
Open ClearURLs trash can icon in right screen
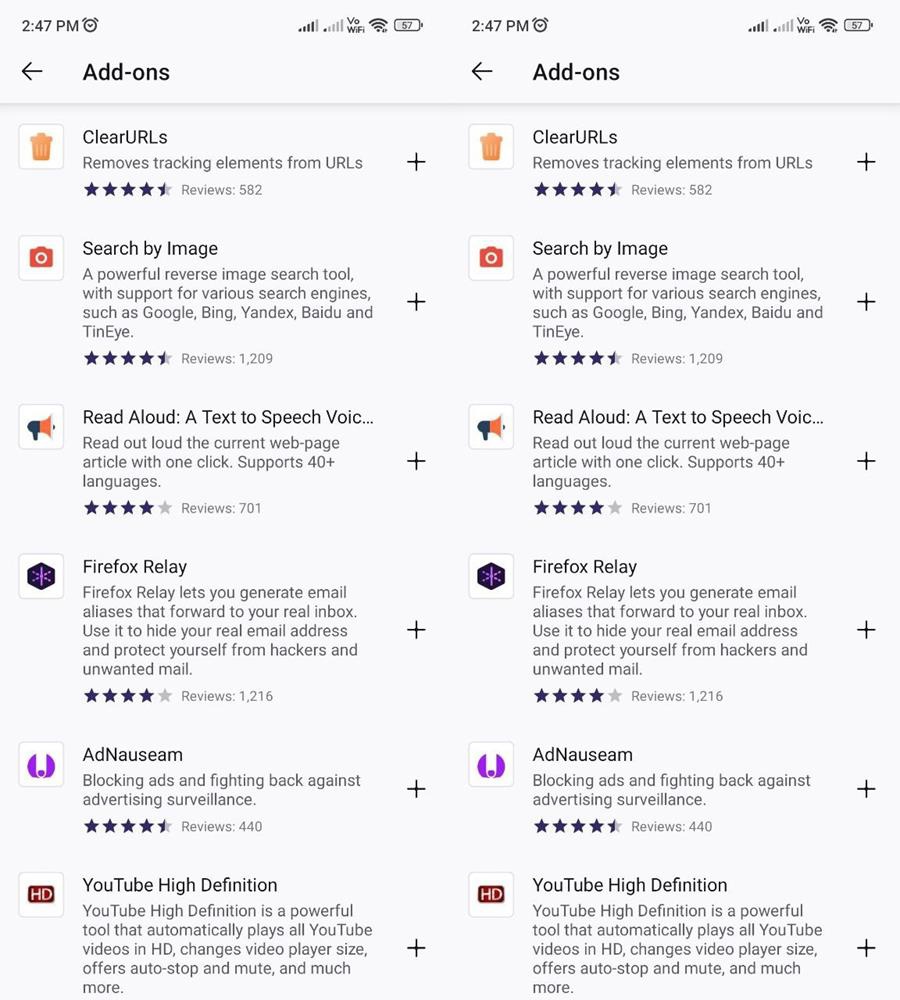[491, 147]
